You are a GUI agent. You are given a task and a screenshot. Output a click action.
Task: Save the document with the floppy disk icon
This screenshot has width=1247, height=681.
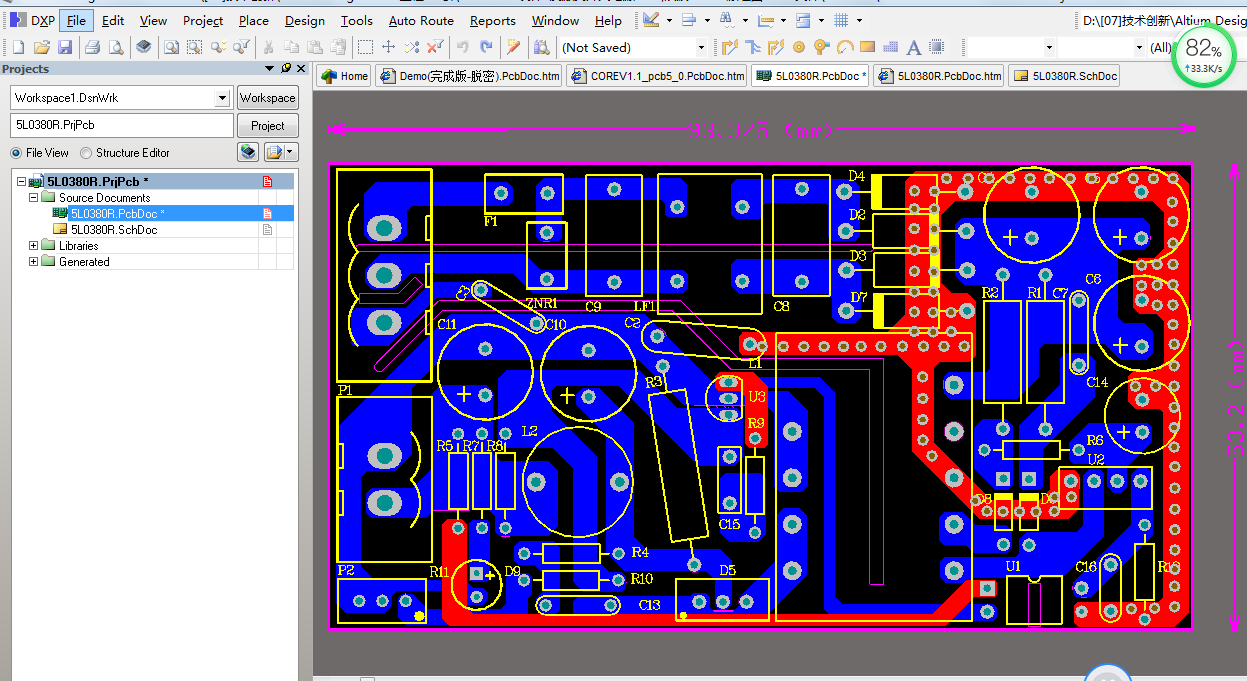[x=65, y=47]
